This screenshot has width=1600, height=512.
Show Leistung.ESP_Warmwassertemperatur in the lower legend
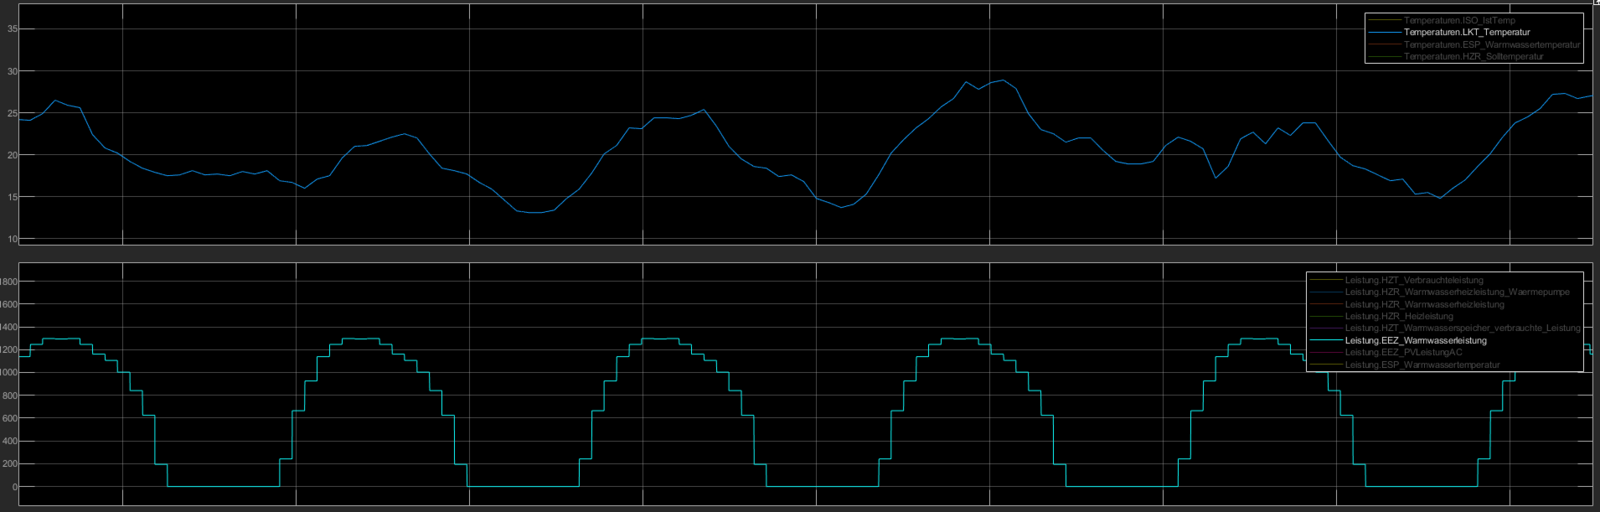pos(1422,365)
